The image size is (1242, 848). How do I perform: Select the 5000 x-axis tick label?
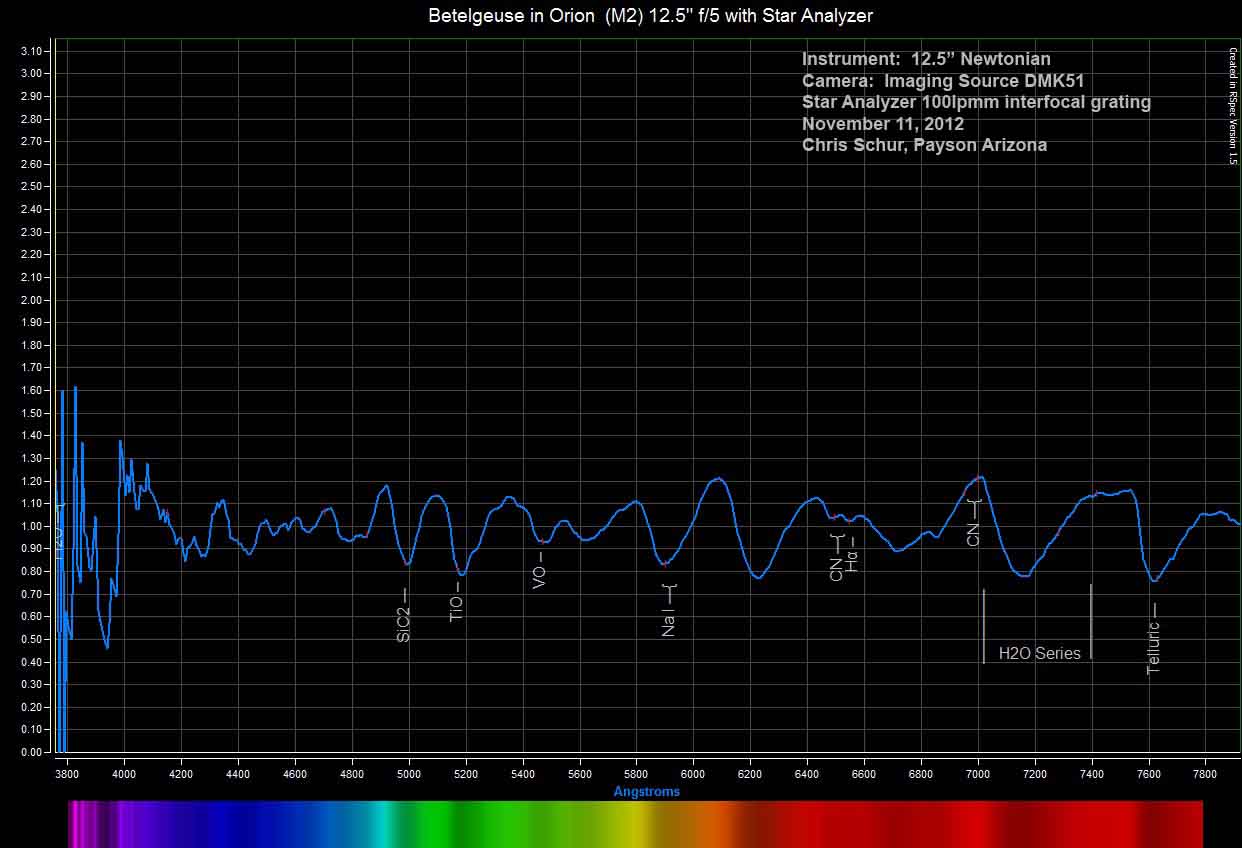(409, 773)
